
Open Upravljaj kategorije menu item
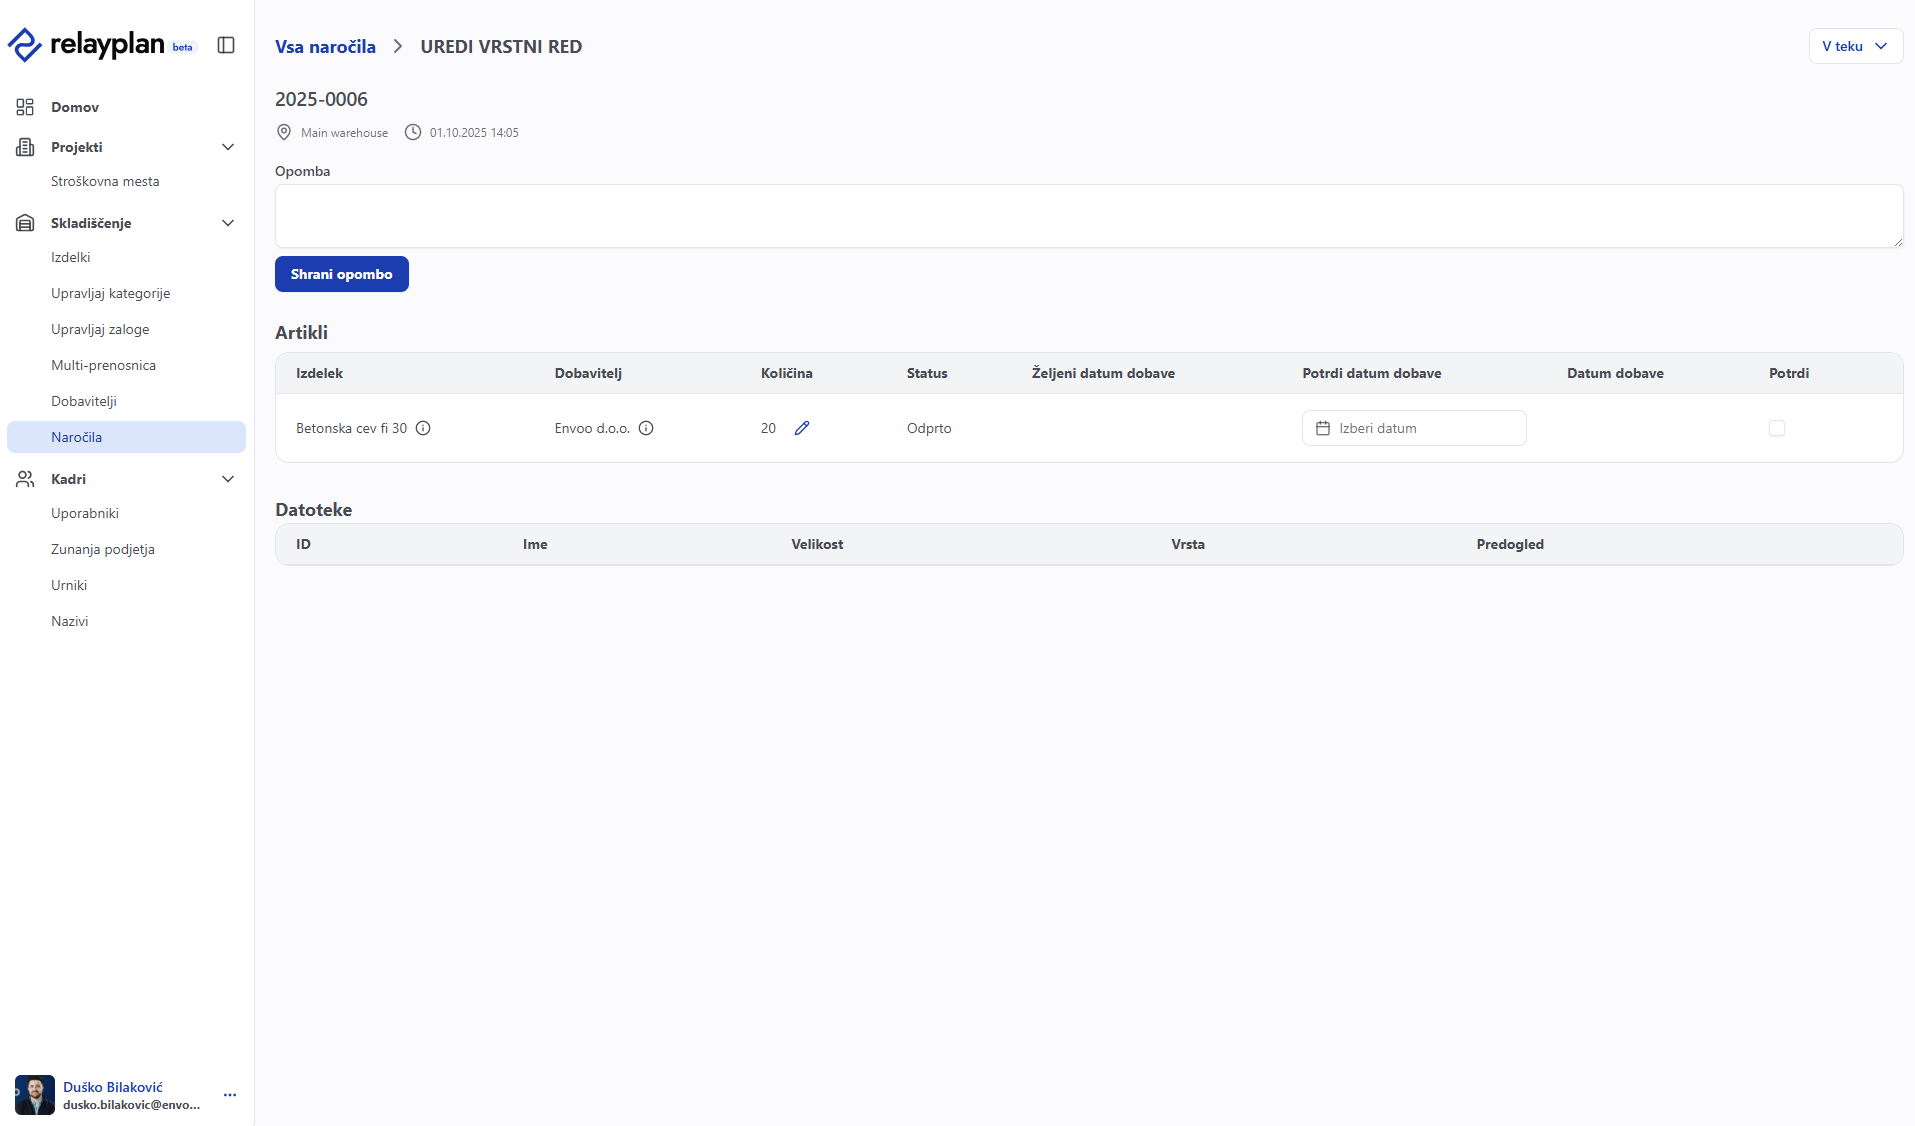(x=111, y=293)
